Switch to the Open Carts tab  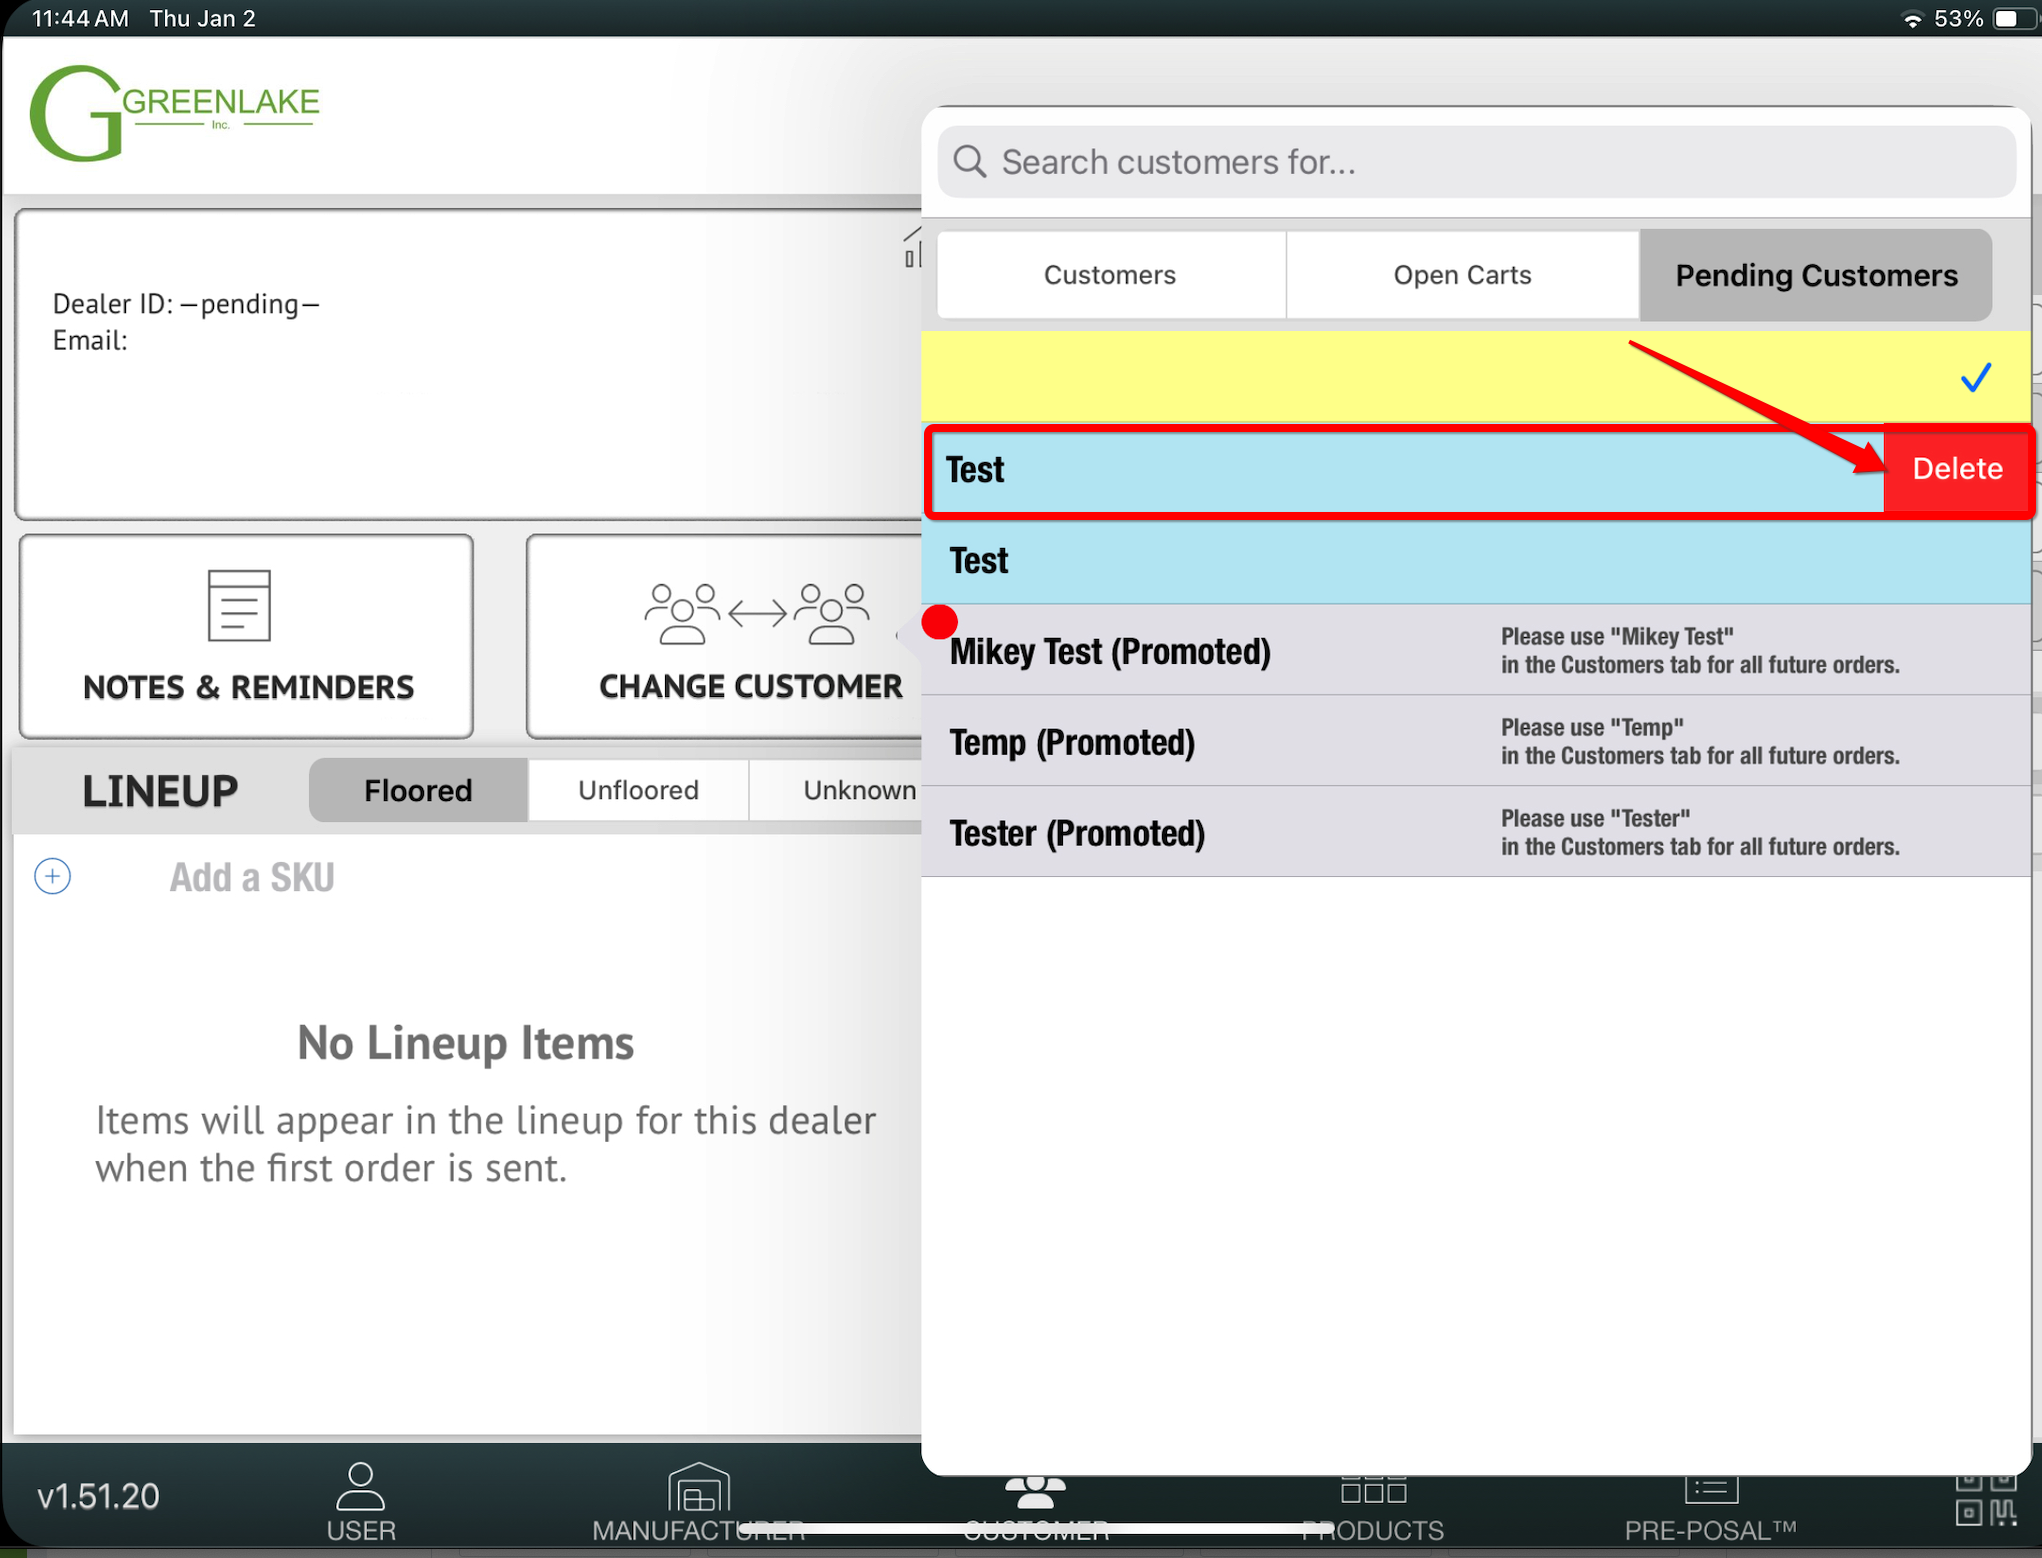(1462, 275)
